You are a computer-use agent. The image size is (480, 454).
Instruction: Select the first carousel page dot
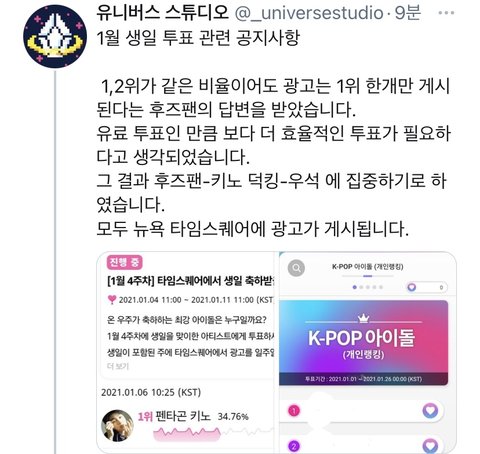355,287
